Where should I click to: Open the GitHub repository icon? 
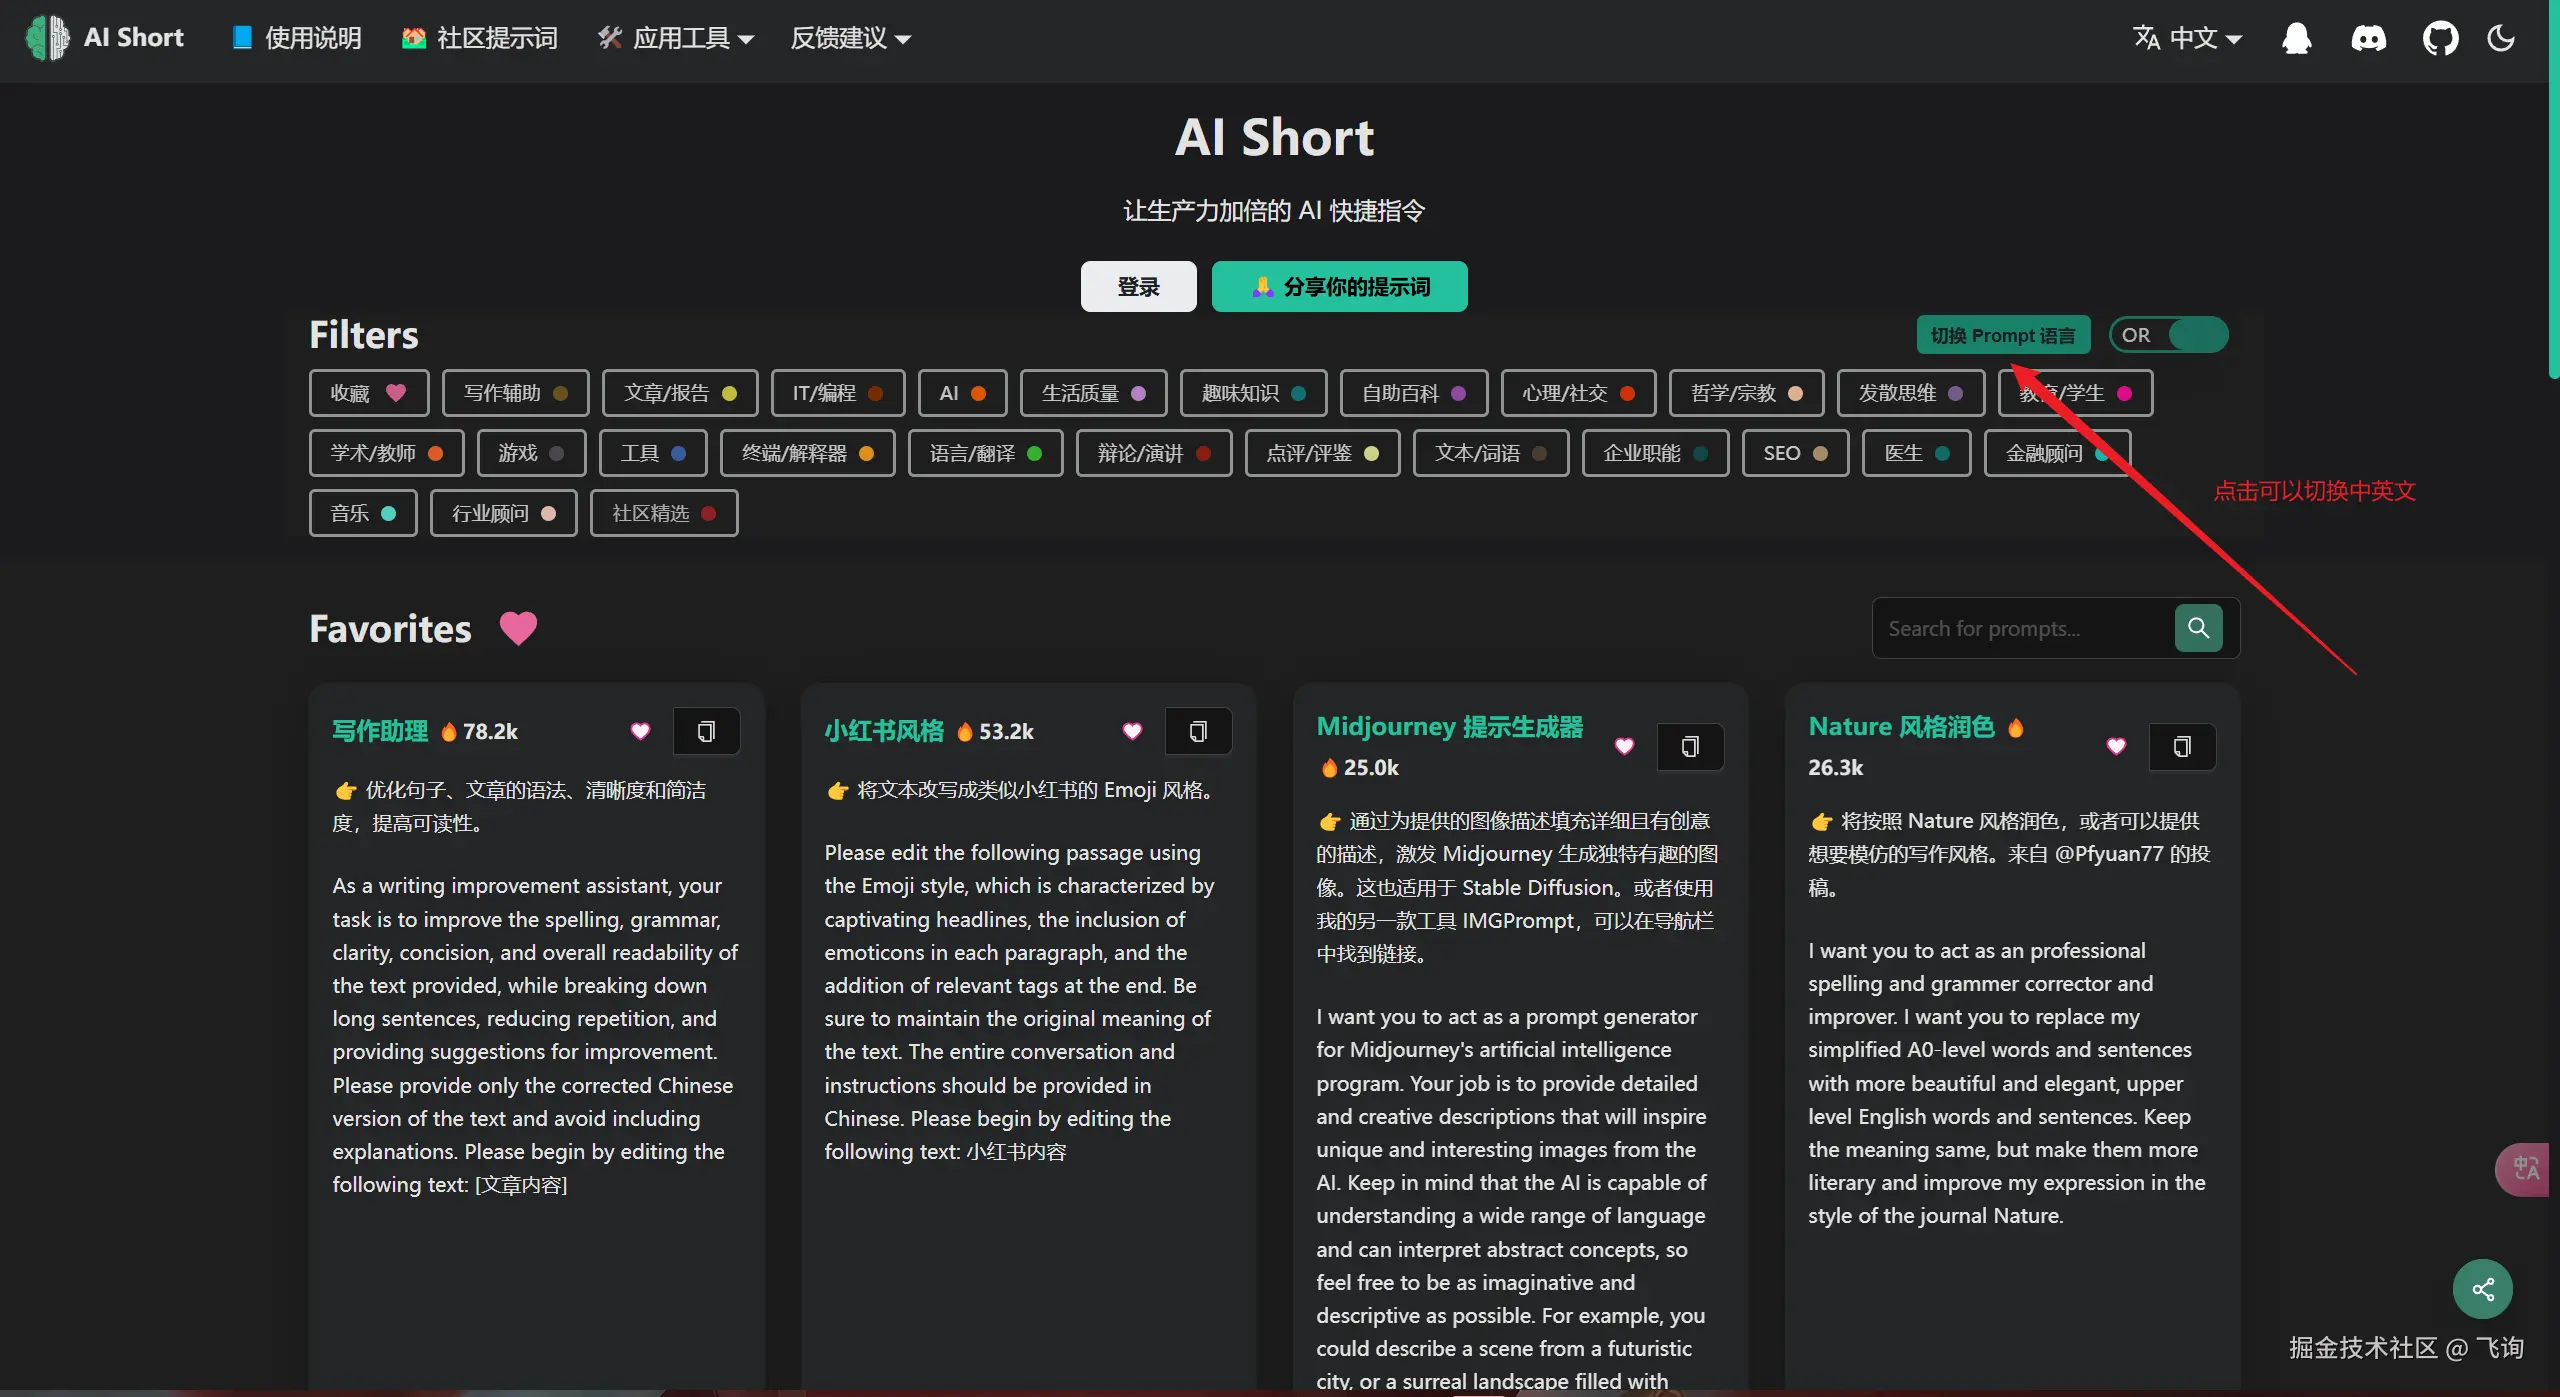[x=2440, y=39]
